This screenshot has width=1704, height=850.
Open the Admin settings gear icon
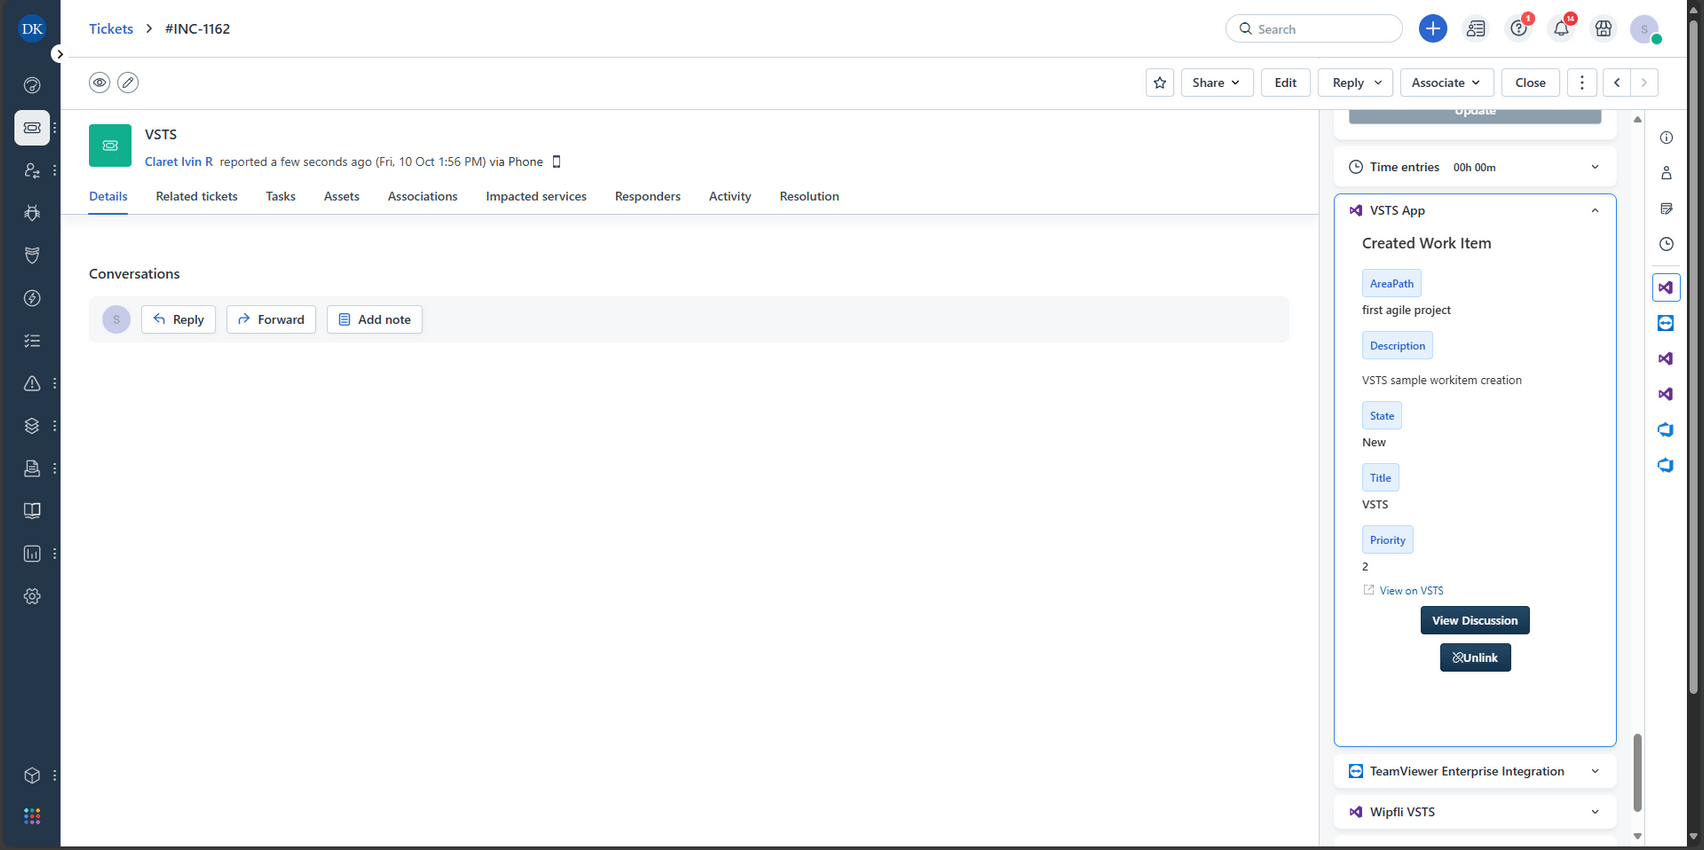[x=32, y=596]
